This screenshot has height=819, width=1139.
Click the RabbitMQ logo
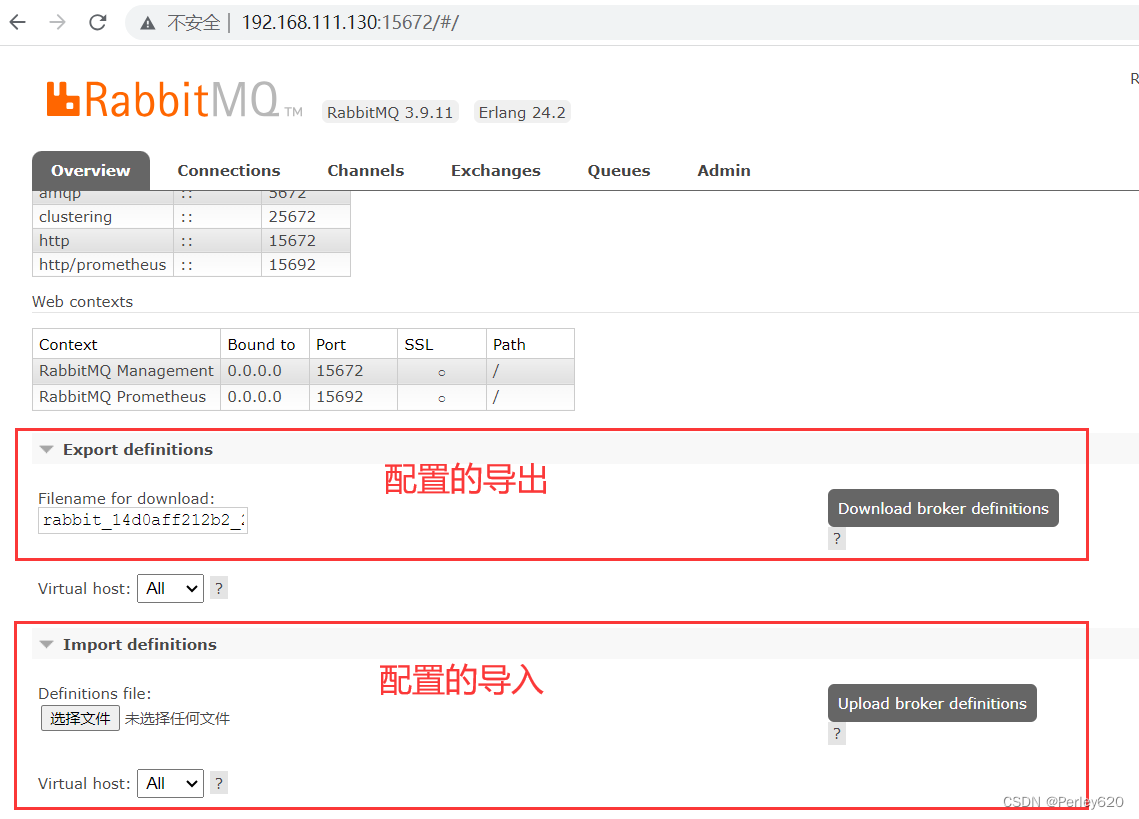(174, 100)
